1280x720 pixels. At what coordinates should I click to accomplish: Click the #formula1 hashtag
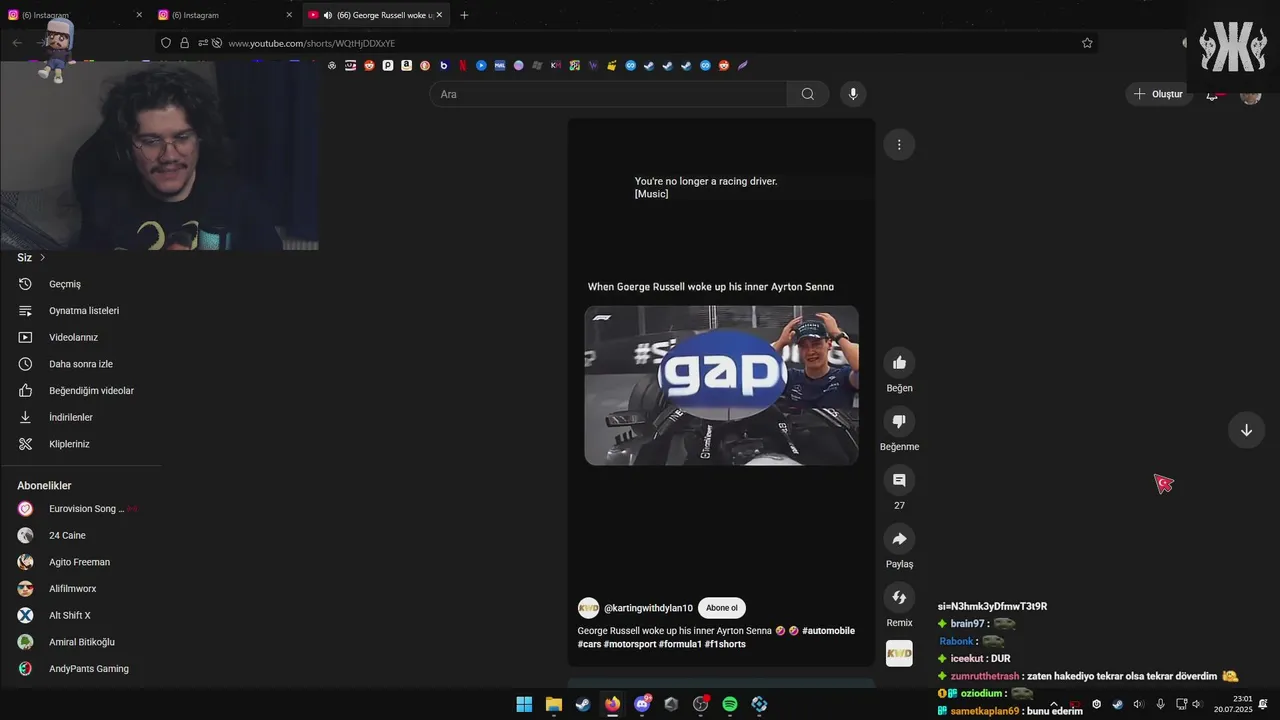680,644
